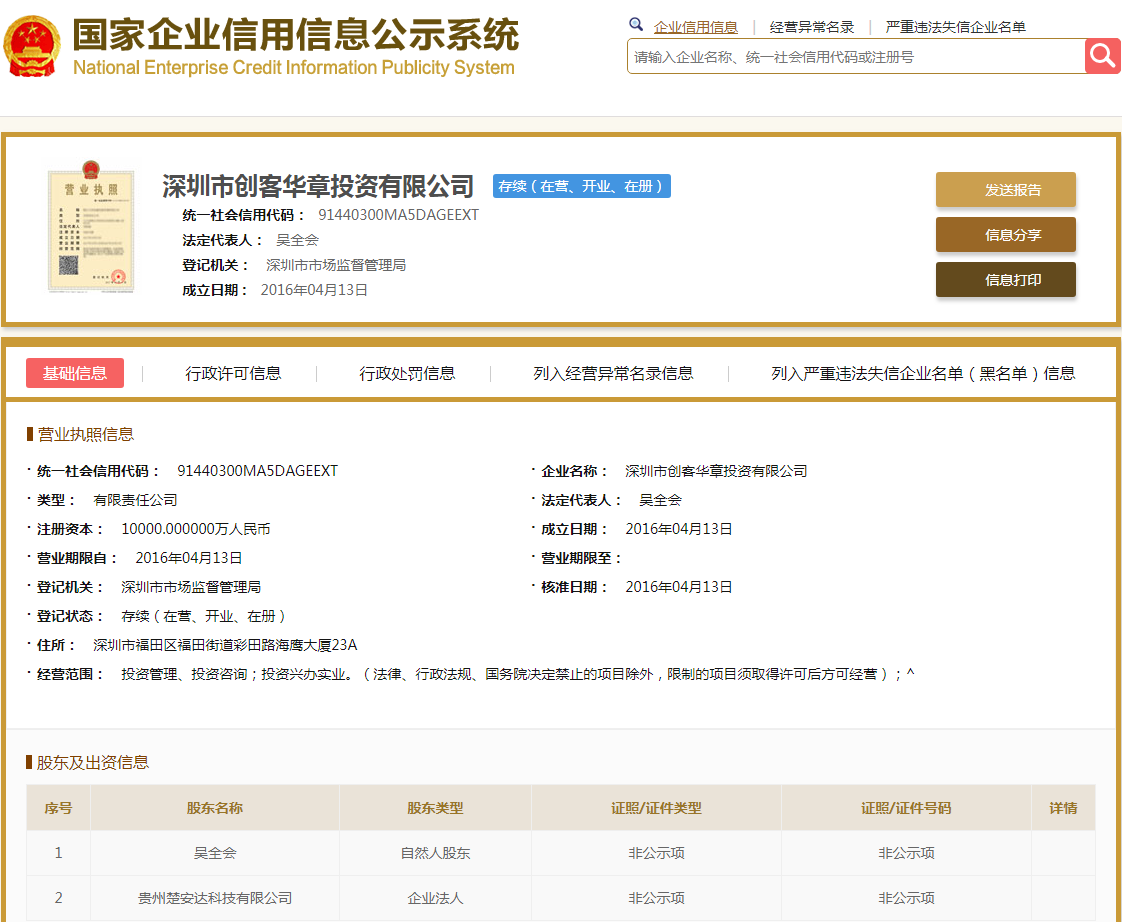Click the 发送报告 button
Viewport: 1122px width, 922px height.
1005,189
